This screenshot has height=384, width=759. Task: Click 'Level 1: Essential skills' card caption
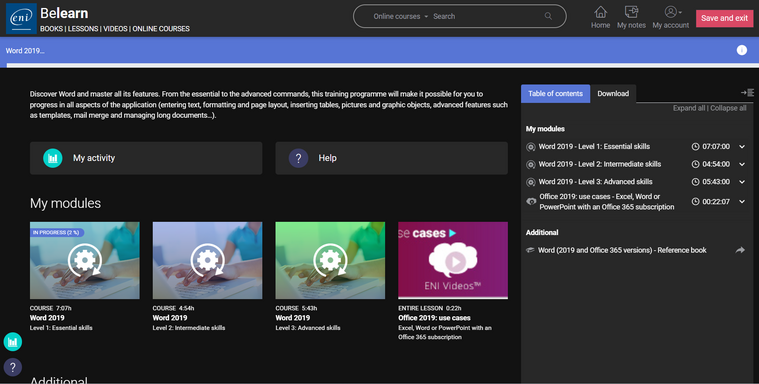(61, 328)
